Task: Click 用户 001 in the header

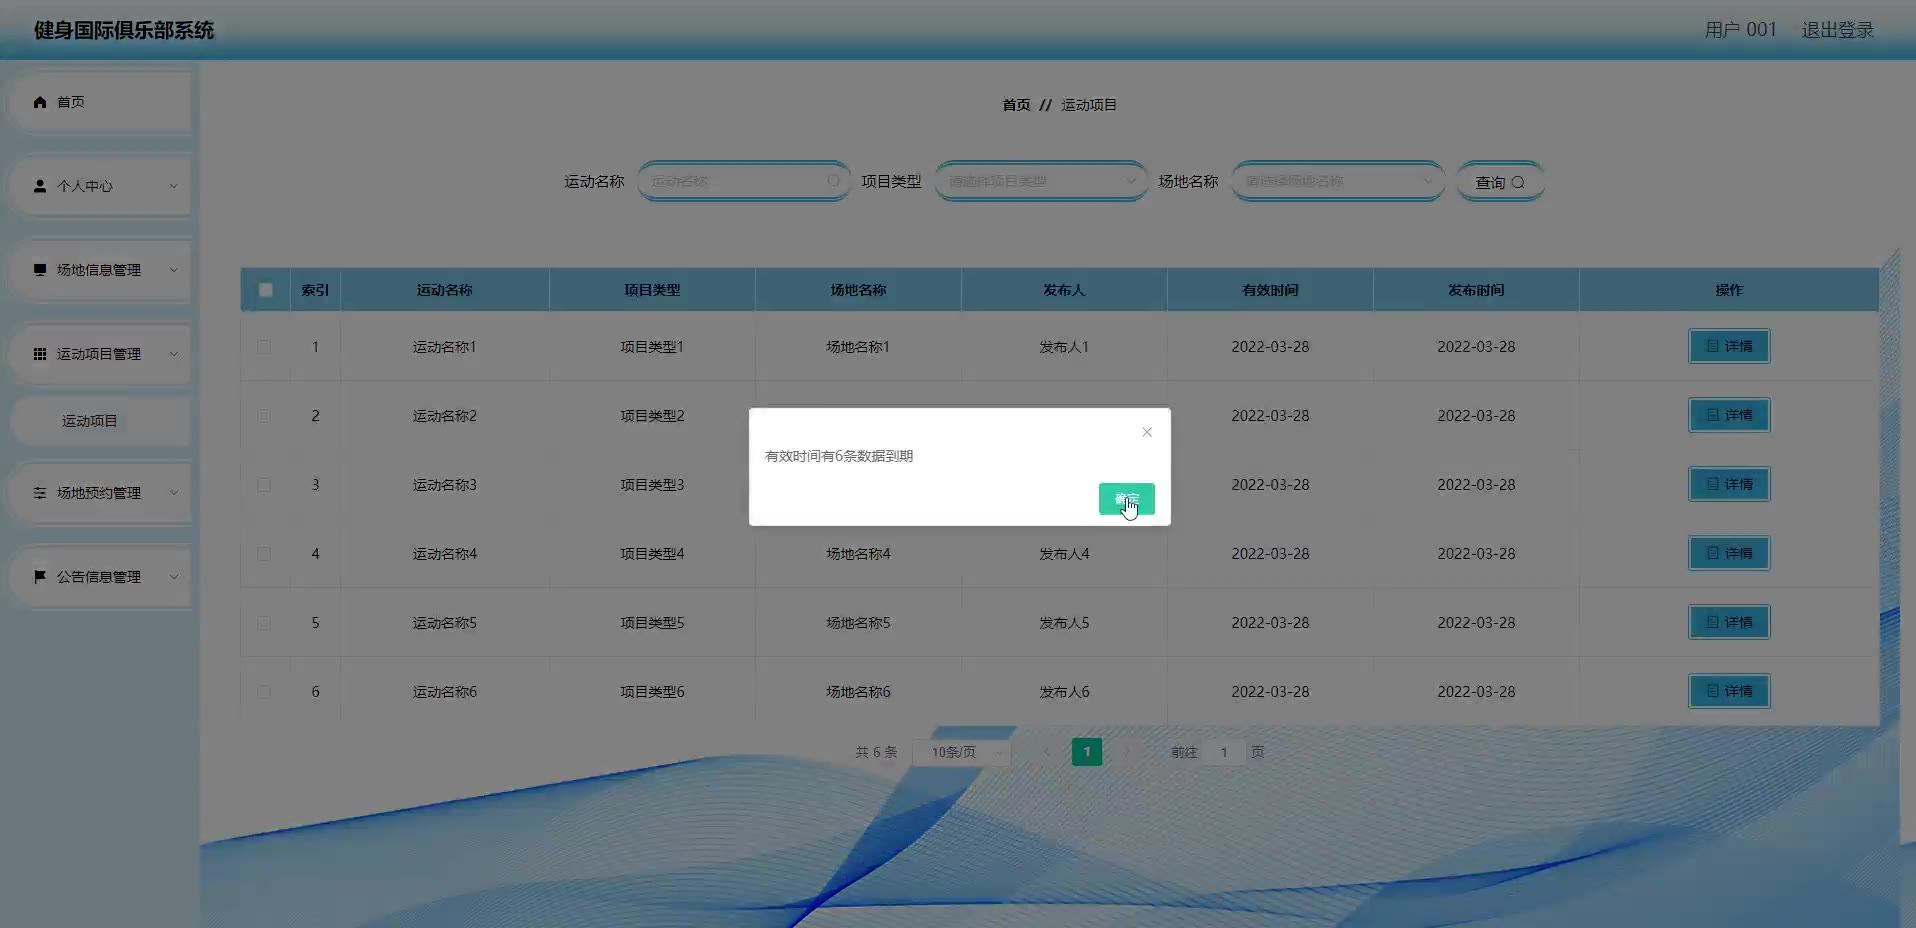Action: click(x=1741, y=30)
